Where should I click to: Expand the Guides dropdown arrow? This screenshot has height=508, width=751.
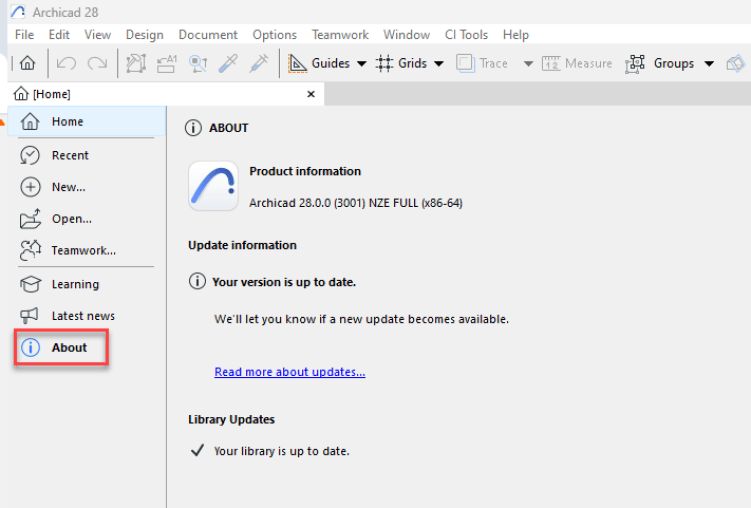coord(362,63)
